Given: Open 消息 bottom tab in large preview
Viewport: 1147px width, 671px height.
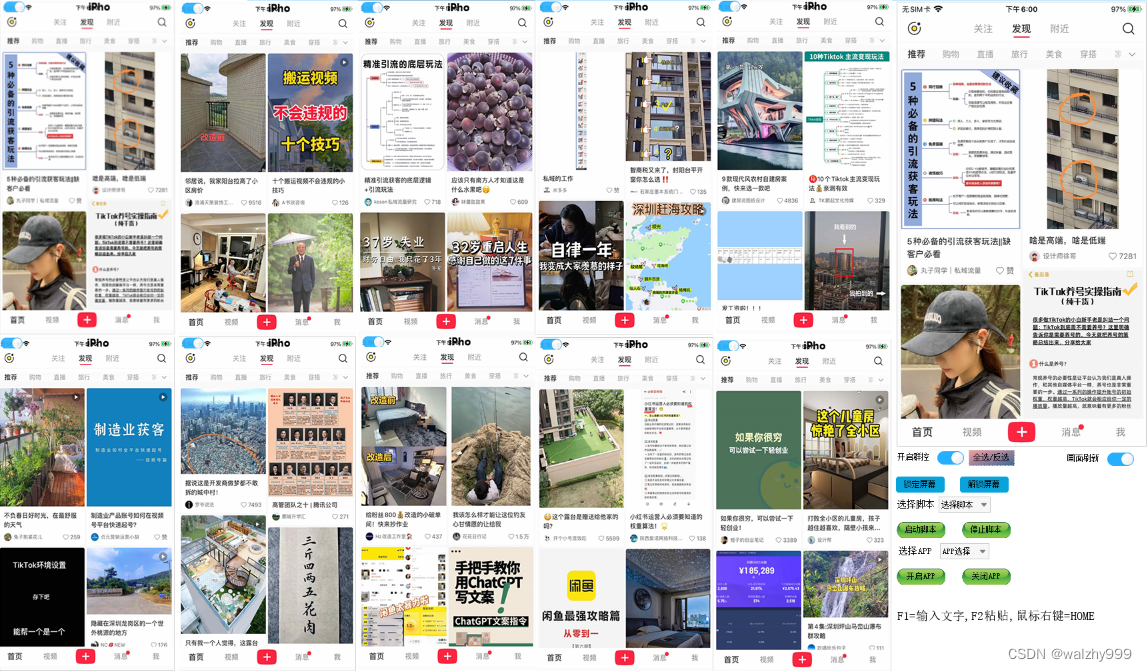Looking at the screenshot, I should click(1071, 432).
